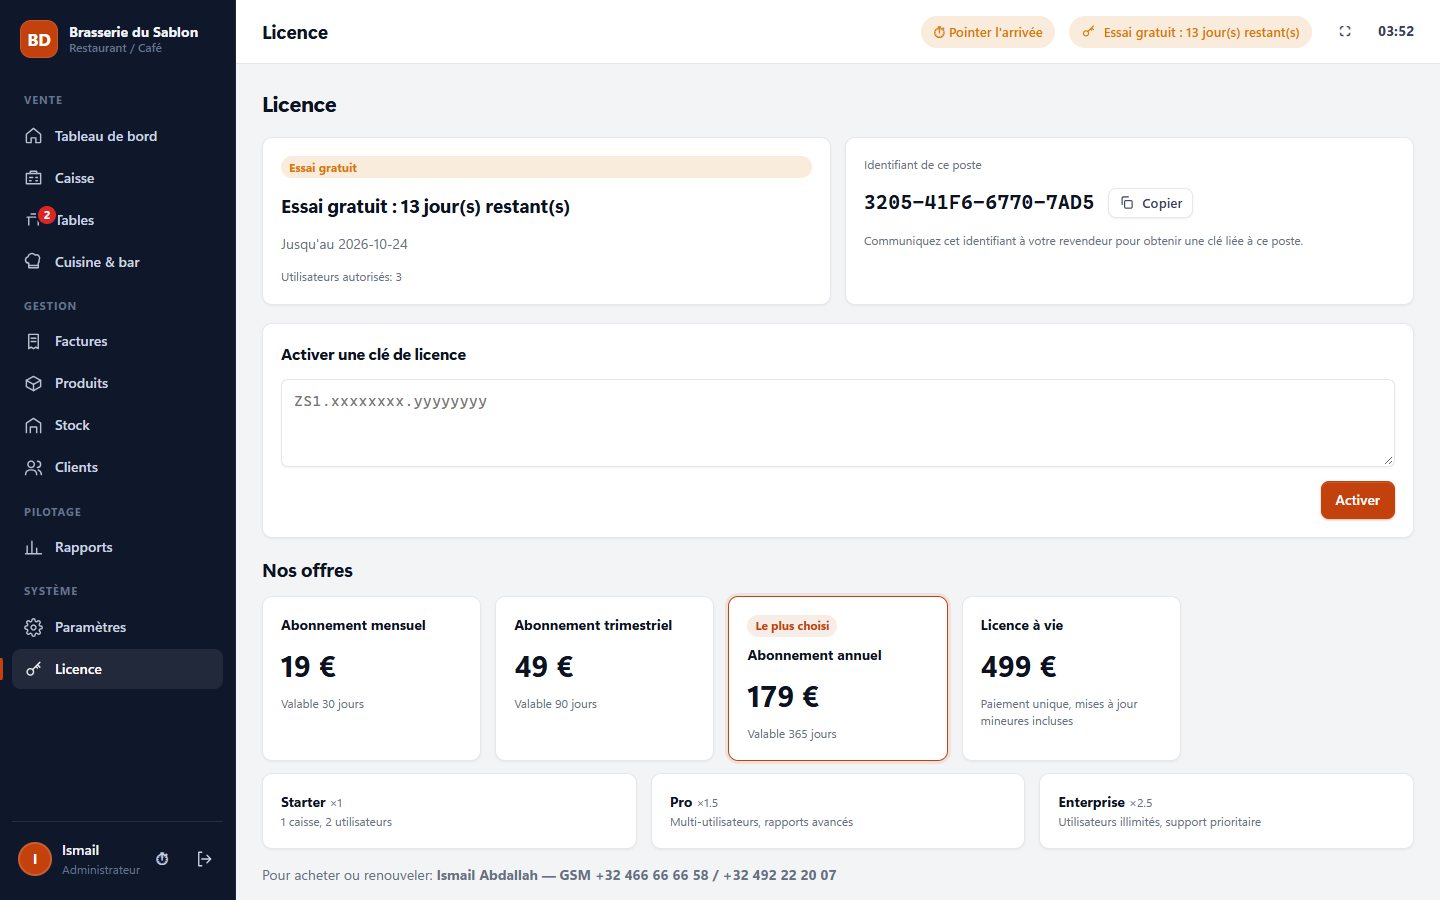Click the Produits box icon
Screen dimensions: 1440x900
coord(33,383)
